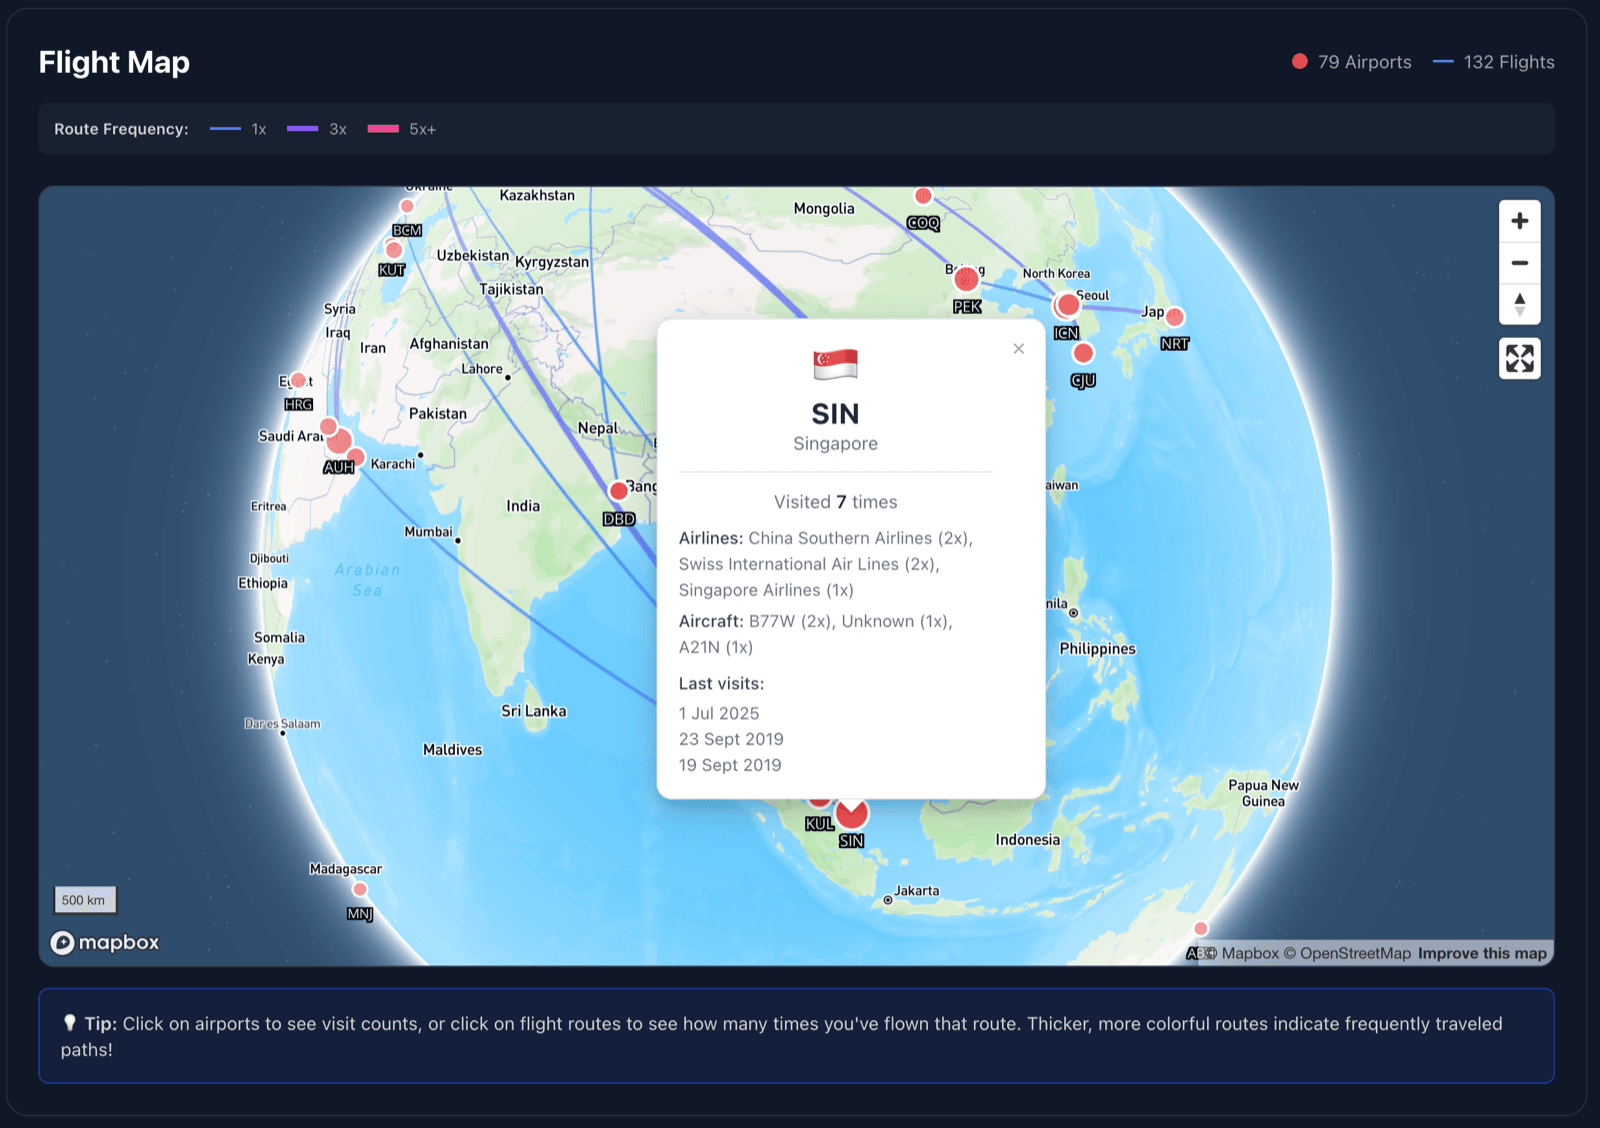Click the Flight Map heading
The image size is (1600, 1128).
coord(114,62)
